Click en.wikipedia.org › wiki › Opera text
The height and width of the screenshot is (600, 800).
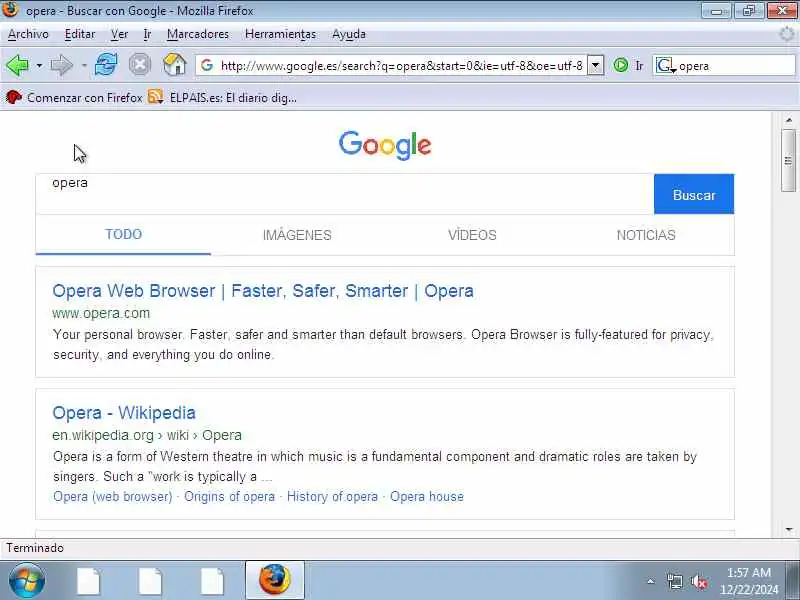coord(147,435)
